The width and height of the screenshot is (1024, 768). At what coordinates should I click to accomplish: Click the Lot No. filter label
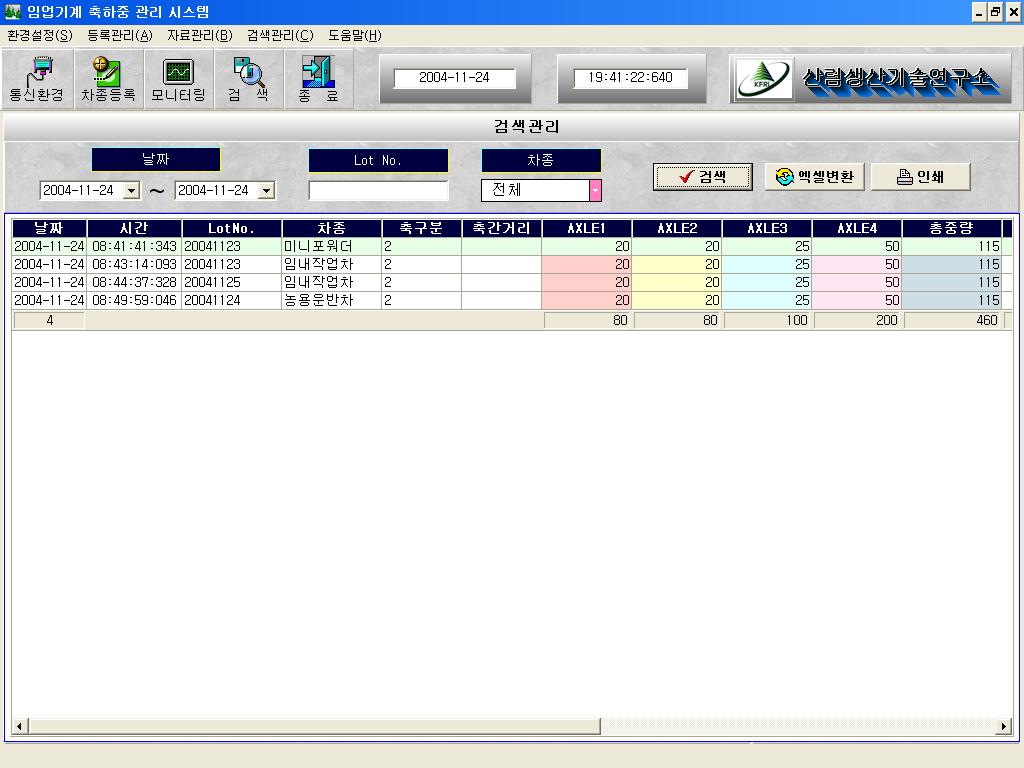[x=378, y=160]
